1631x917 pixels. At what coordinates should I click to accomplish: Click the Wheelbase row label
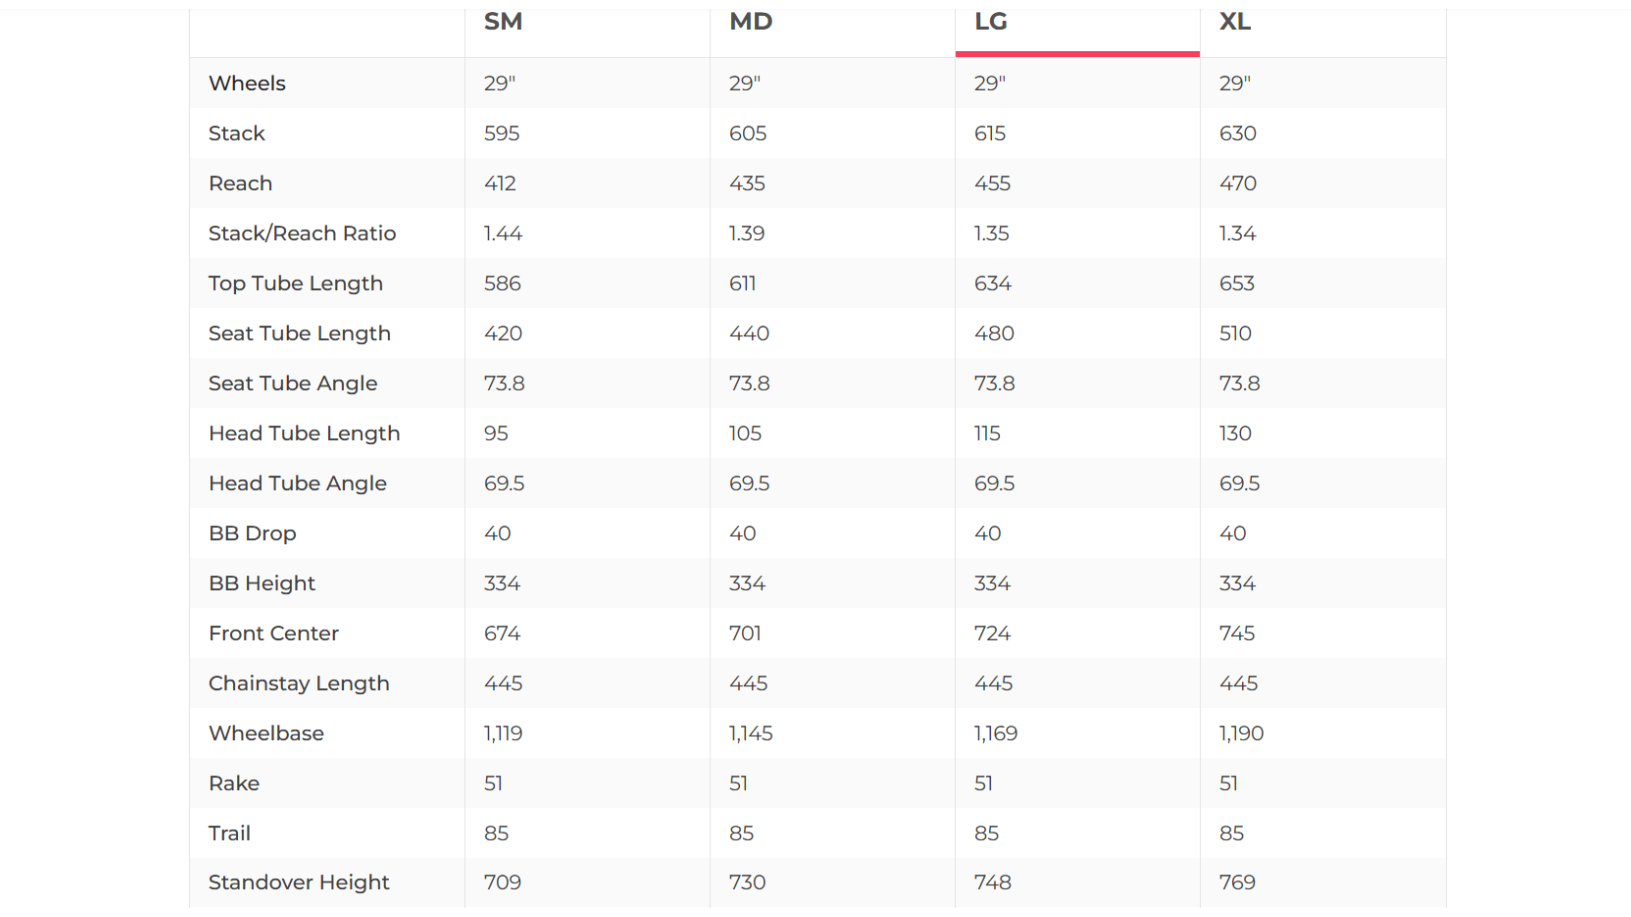click(266, 733)
